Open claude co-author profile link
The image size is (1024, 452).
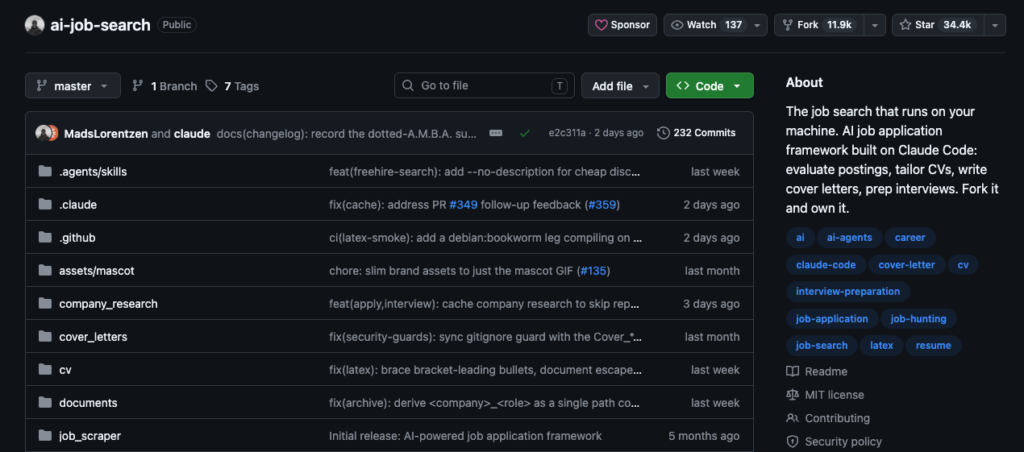tap(192, 133)
